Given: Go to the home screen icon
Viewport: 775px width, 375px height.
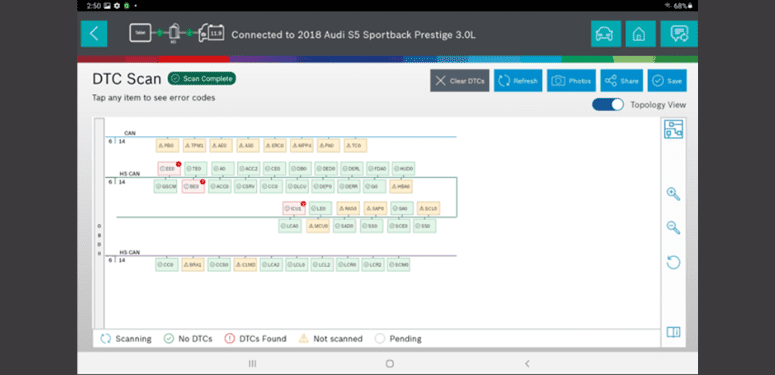Looking at the screenshot, I should [x=641, y=34].
